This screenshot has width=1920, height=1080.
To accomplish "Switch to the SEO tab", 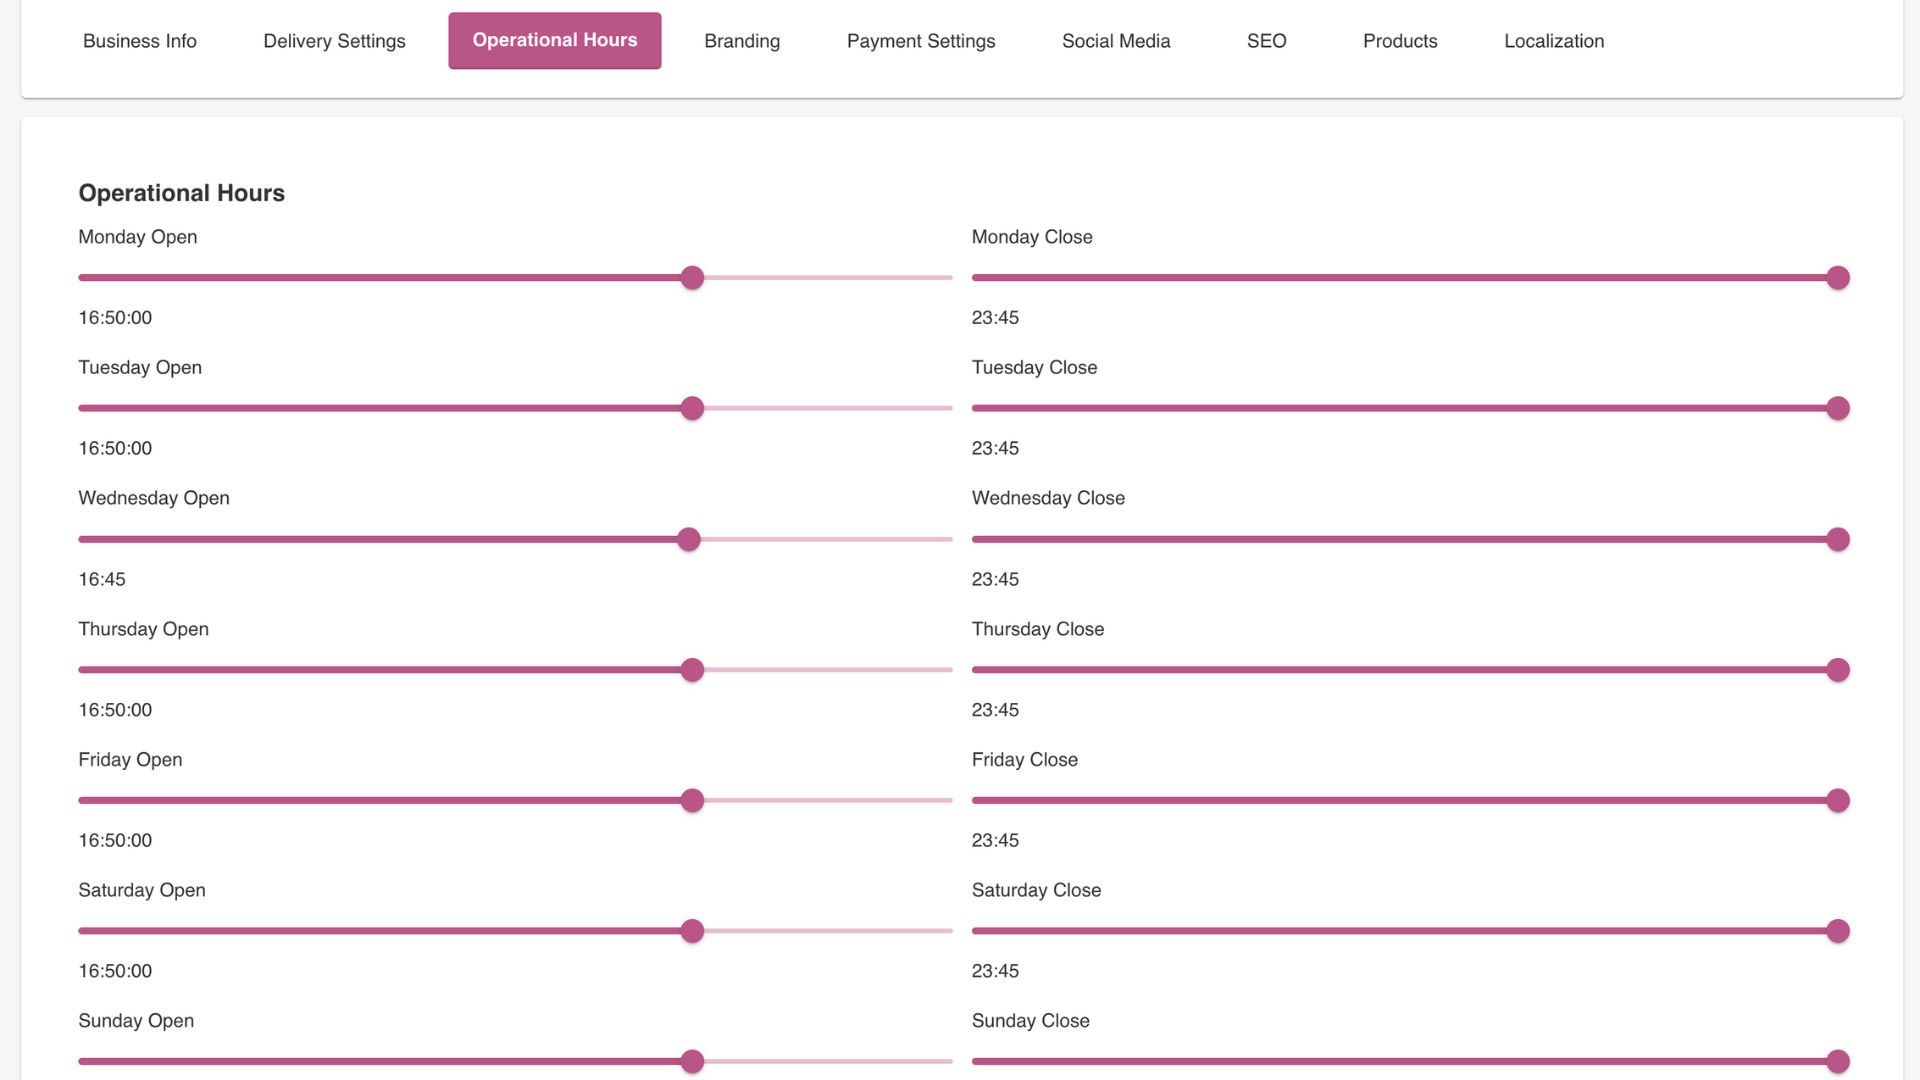I will [x=1266, y=41].
